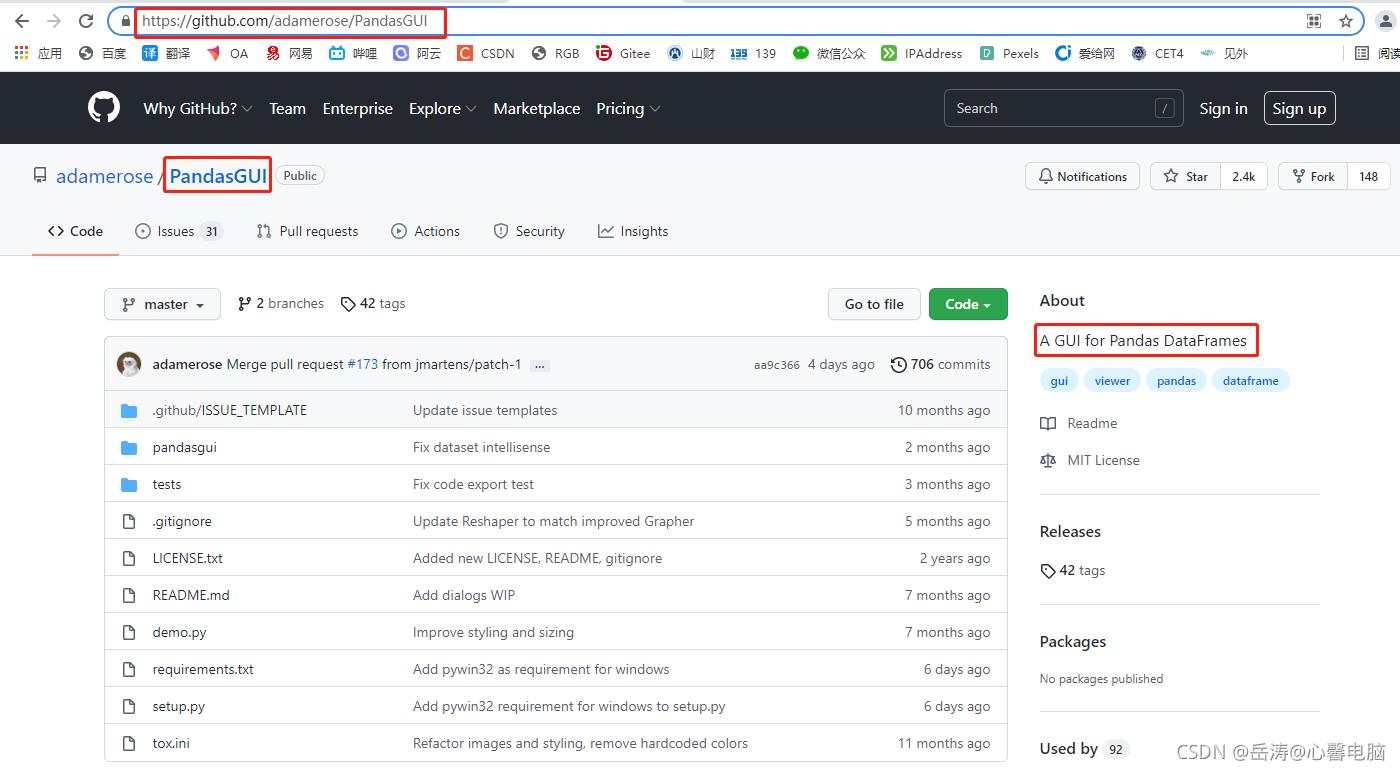This screenshot has width=1400, height=770.
Task: Fork the repository
Action: point(1313,176)
